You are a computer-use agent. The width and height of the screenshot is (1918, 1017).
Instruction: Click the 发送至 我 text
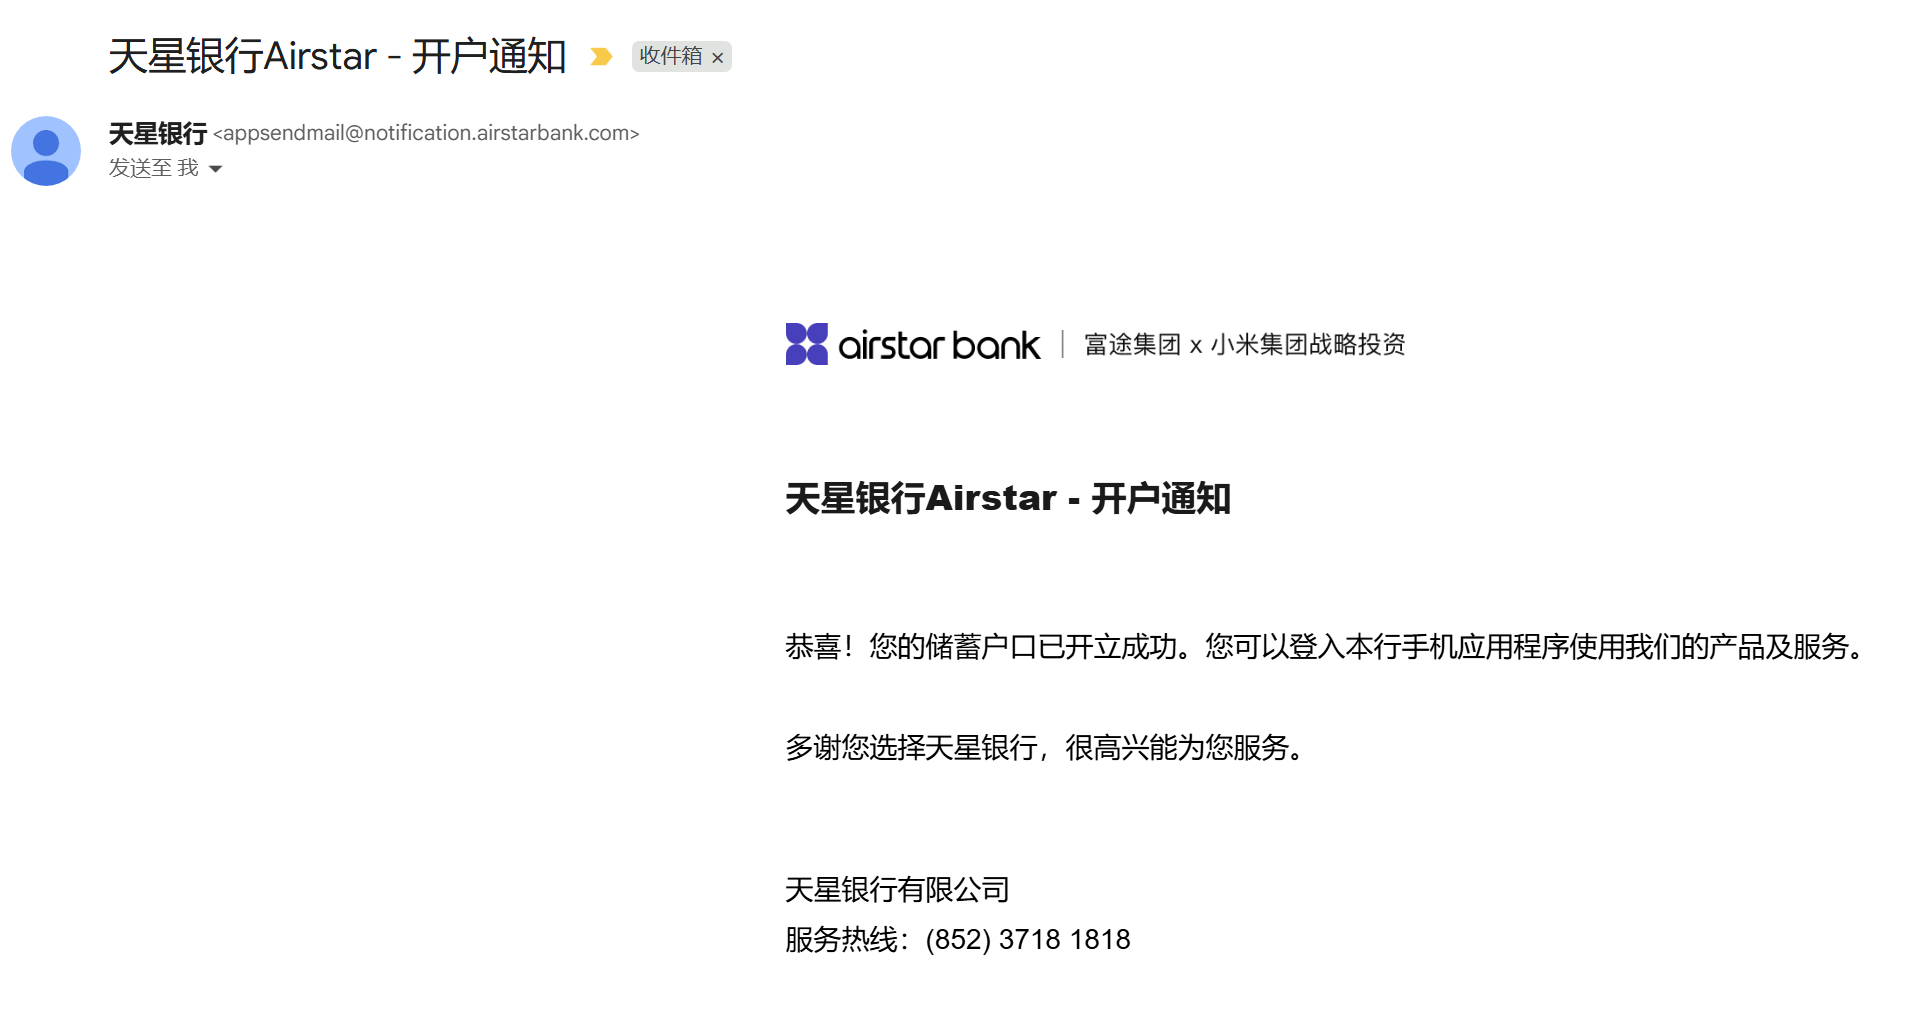154,168
